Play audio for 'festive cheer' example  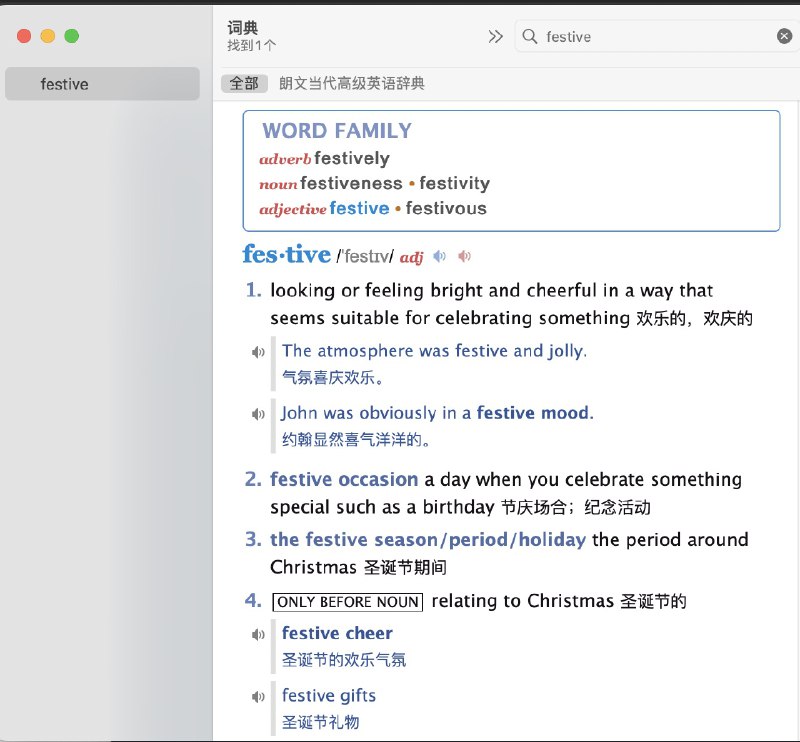coord(259,634)
